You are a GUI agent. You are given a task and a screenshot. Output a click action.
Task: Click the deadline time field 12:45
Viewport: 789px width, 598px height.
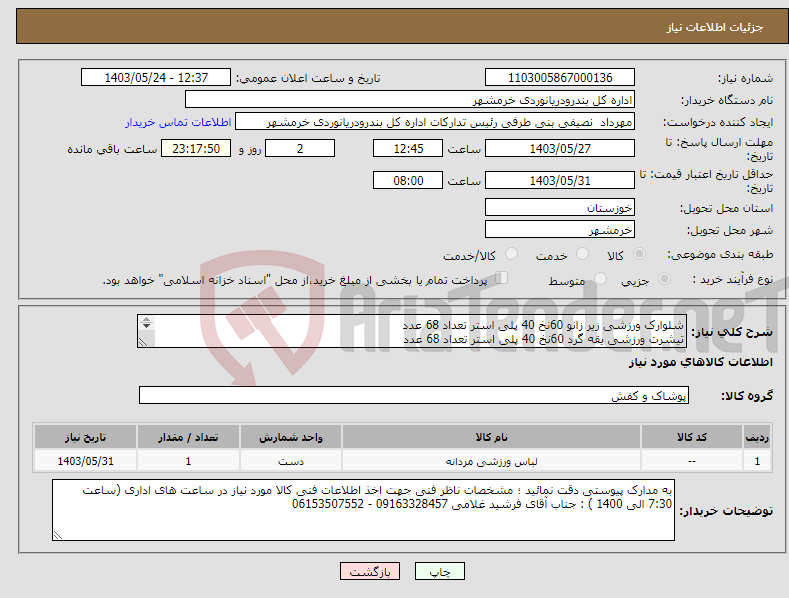pyautogui.click(x=408, y=148)
